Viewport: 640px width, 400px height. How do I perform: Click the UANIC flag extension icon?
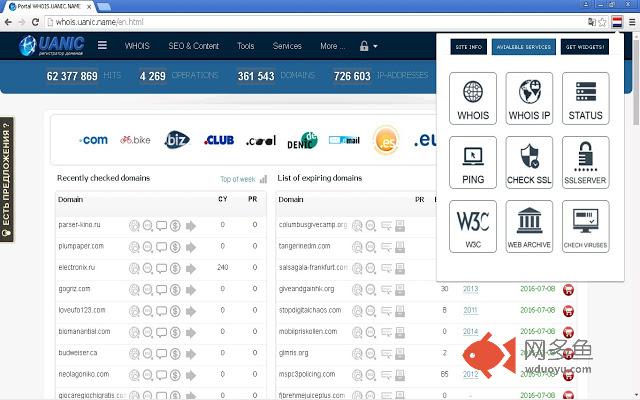pyautogui.click(x=617, y=22)
